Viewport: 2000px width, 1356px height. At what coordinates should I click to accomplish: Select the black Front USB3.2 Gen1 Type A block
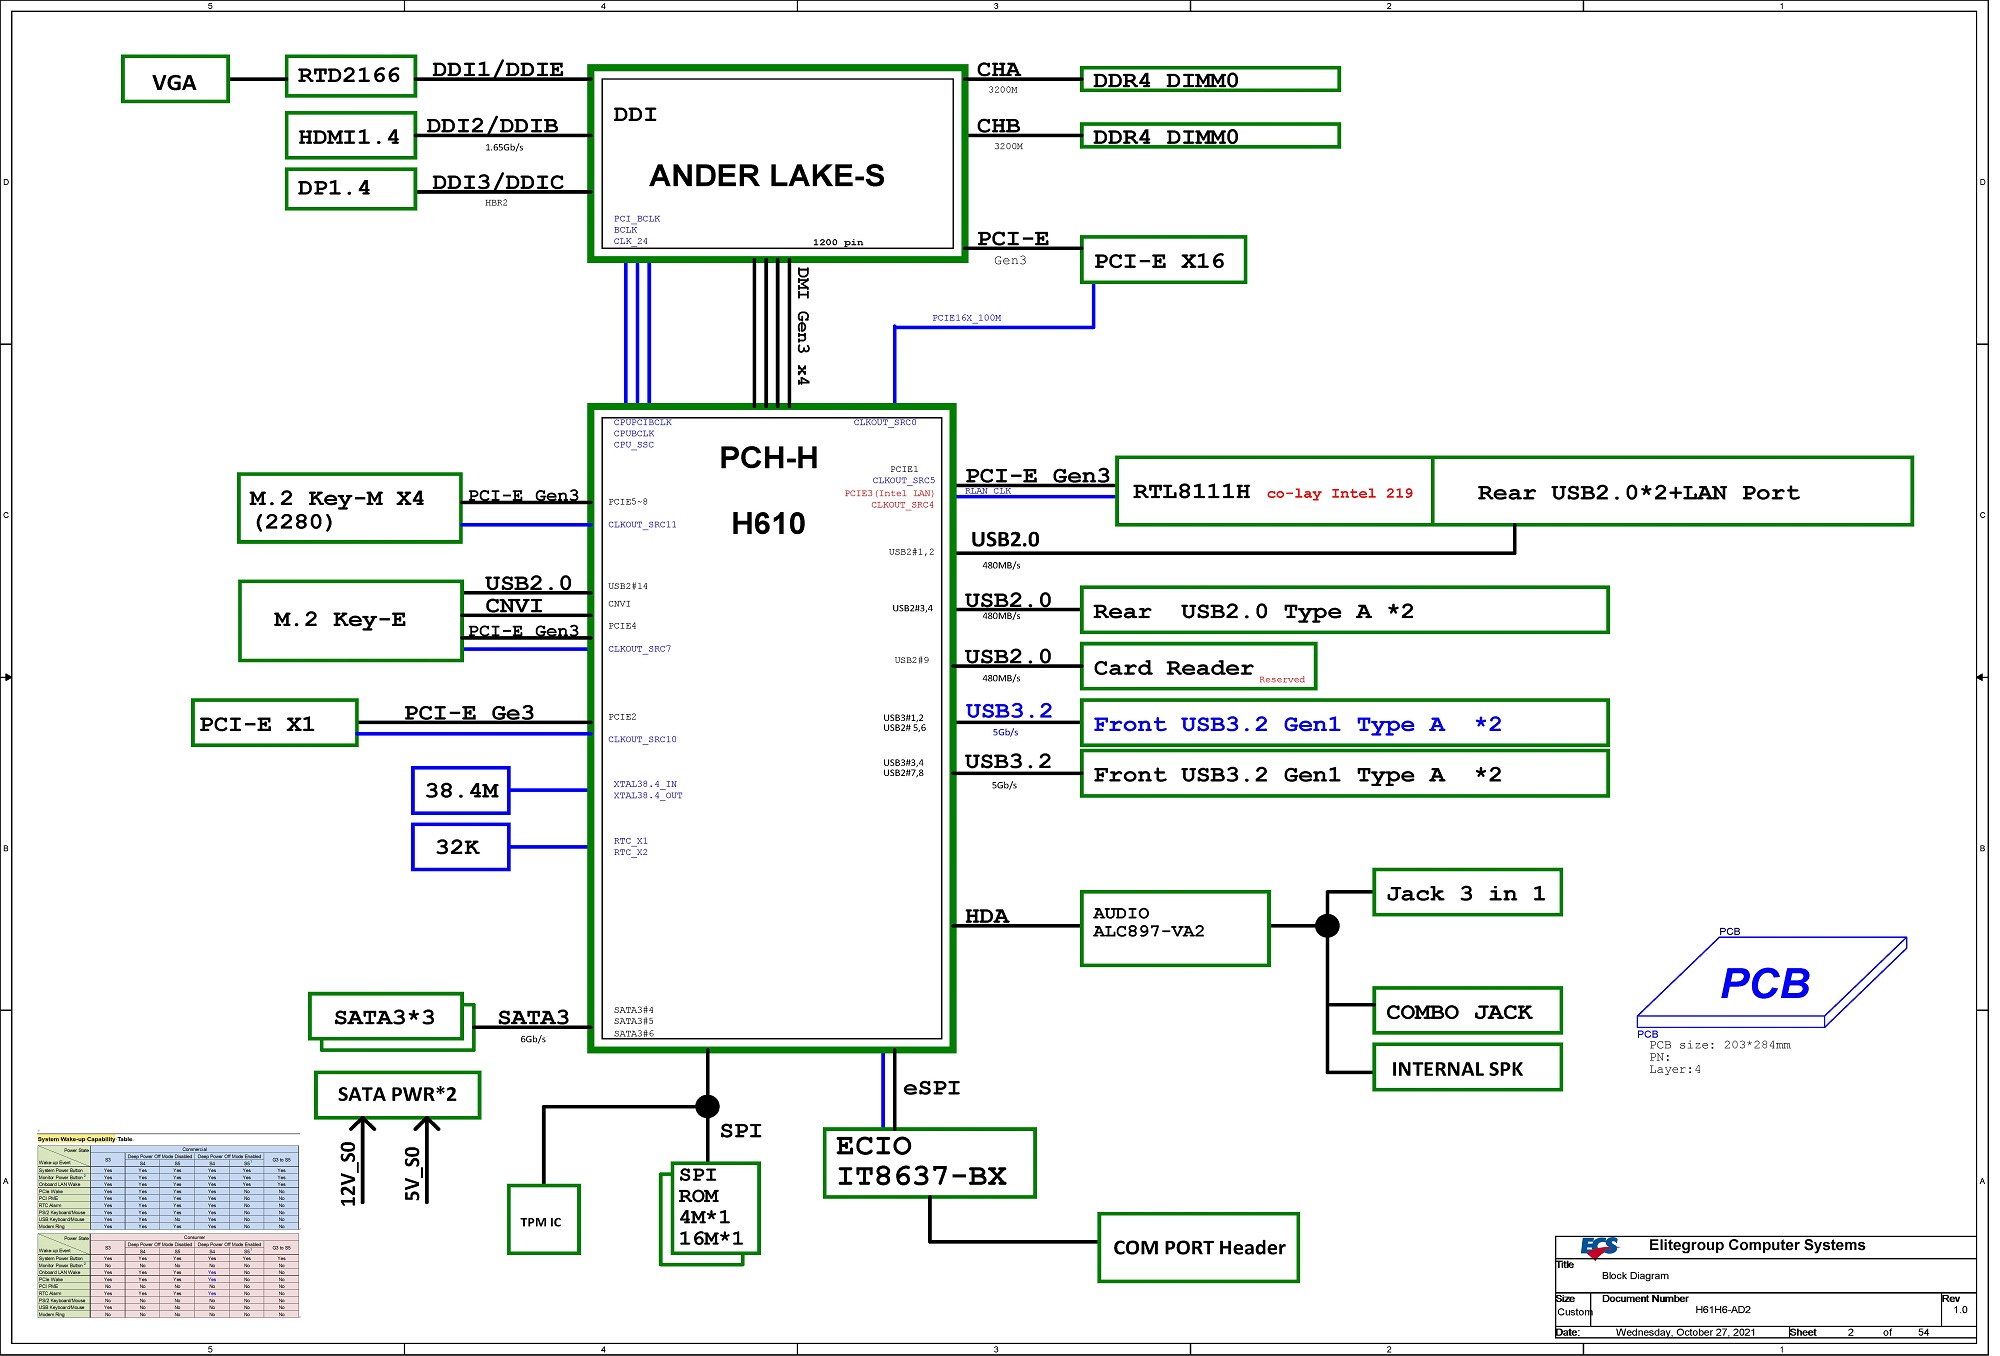pos(1344,774)
